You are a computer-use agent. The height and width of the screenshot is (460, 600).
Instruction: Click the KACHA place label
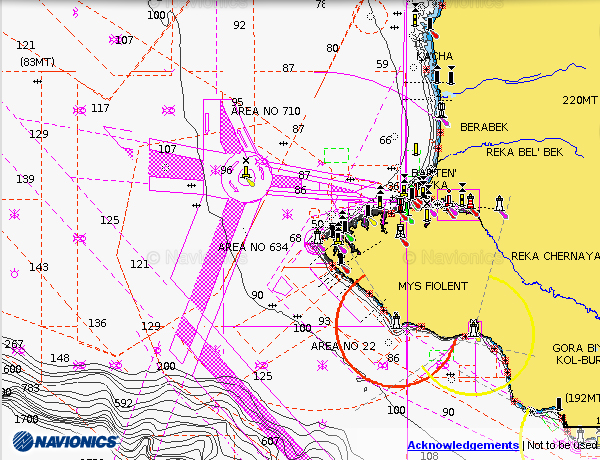pyautogui.click(x=435, y=56)
